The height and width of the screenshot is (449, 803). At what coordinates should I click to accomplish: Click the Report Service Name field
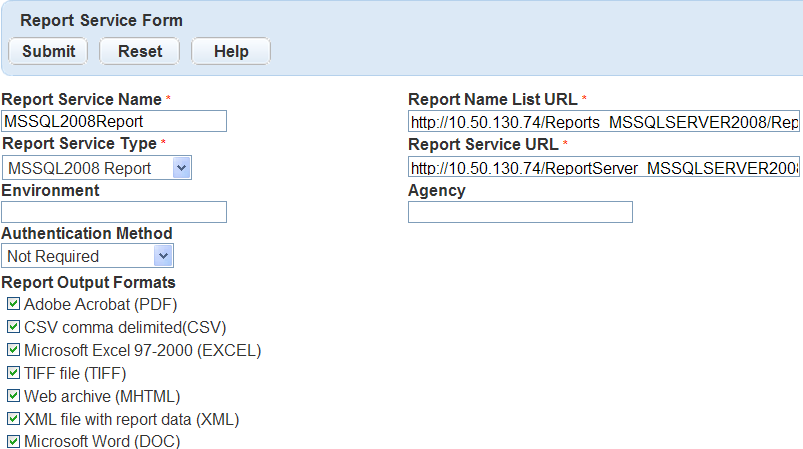tap(114, 121)
